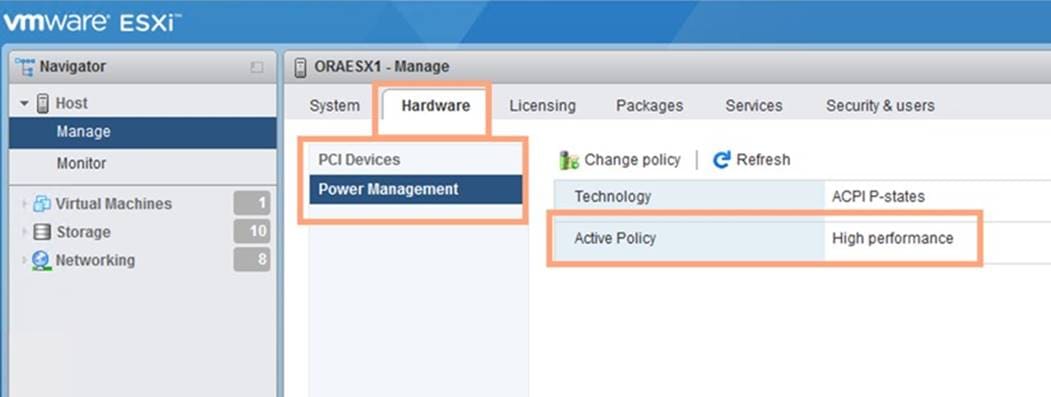1051x397 pixels.
Task: Click the Networking count badge 8
Action: point(252,260)
